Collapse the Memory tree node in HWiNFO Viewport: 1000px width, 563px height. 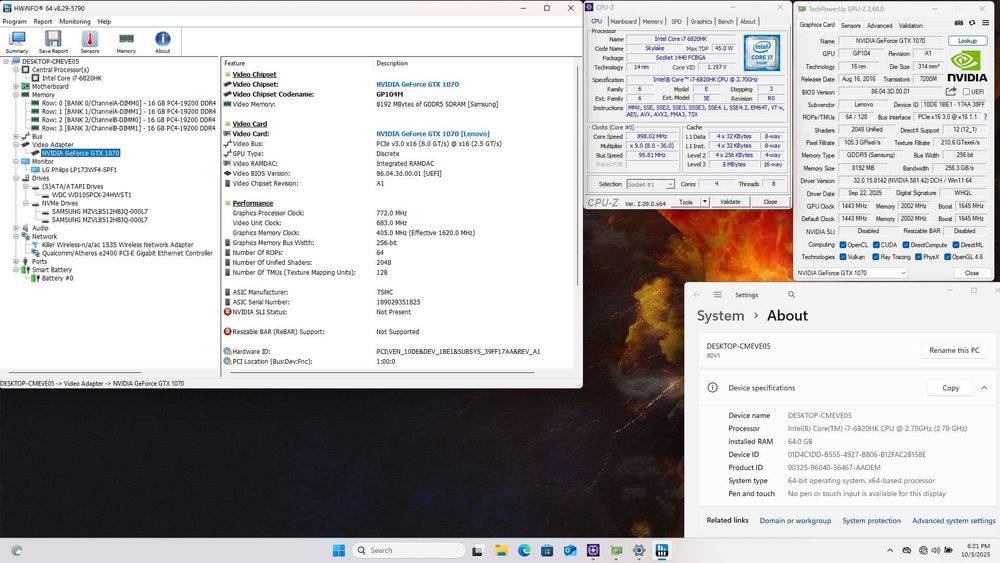17,94
